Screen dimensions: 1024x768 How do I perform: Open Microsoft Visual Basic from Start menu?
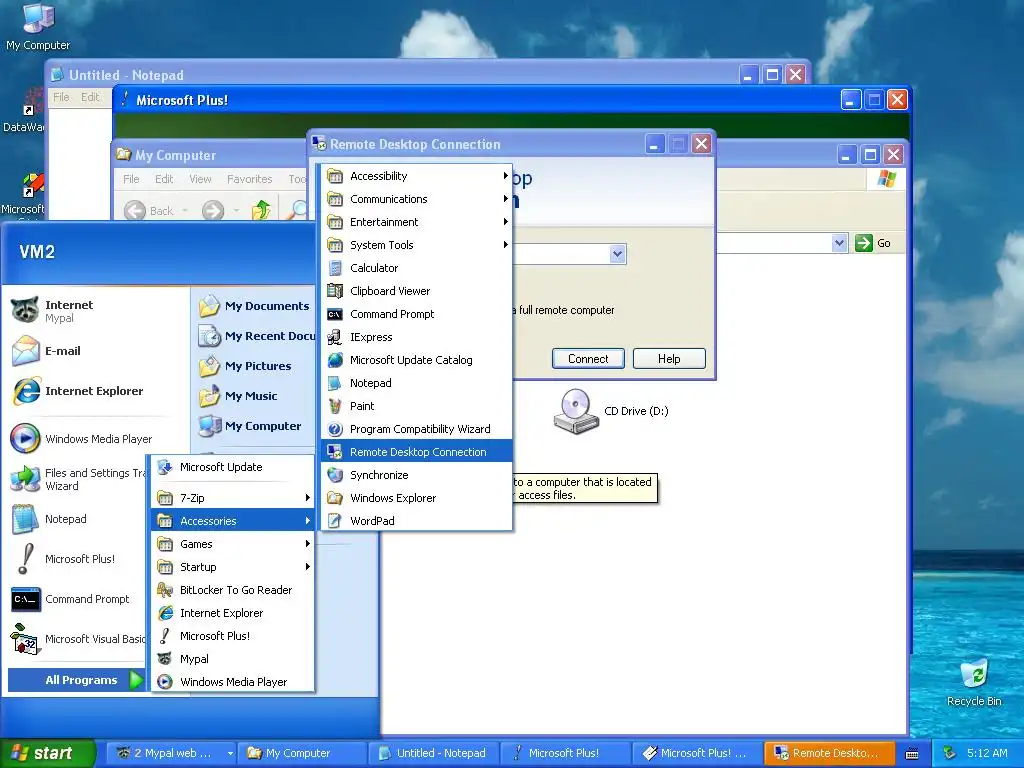(x=77, y=639)
